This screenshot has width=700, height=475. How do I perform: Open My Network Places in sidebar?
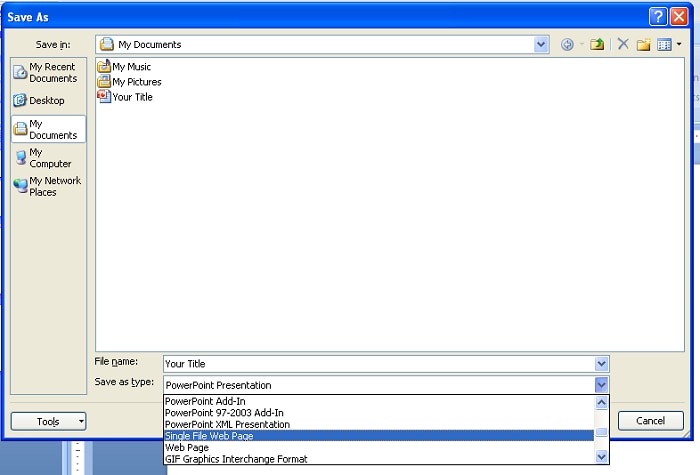48,186
